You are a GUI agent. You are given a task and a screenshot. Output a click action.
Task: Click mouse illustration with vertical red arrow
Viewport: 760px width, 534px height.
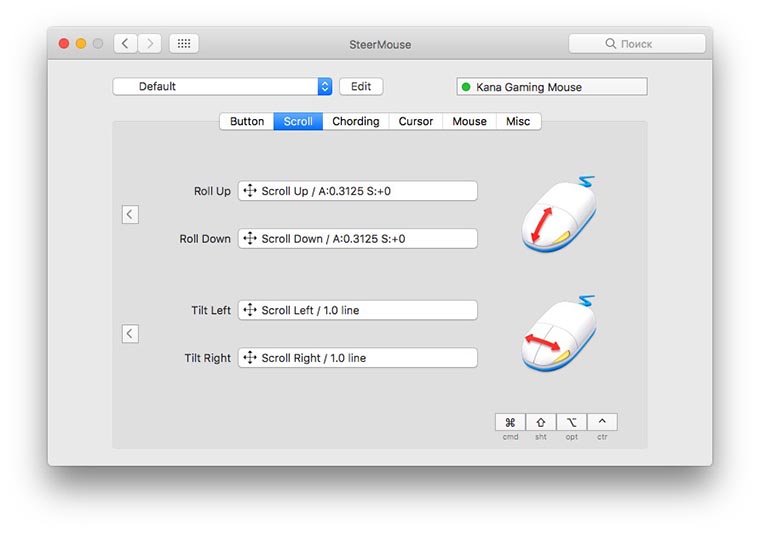pyautogui.click(x=559, y=215)
